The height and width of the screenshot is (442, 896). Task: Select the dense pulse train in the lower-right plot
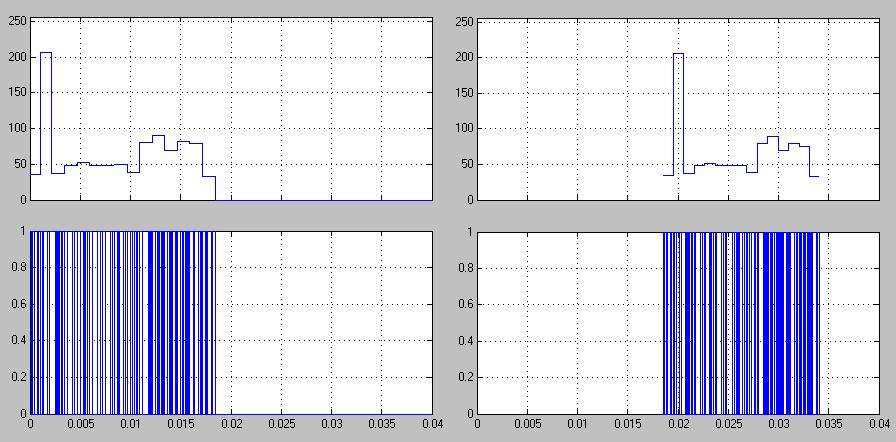pos(741,323)
